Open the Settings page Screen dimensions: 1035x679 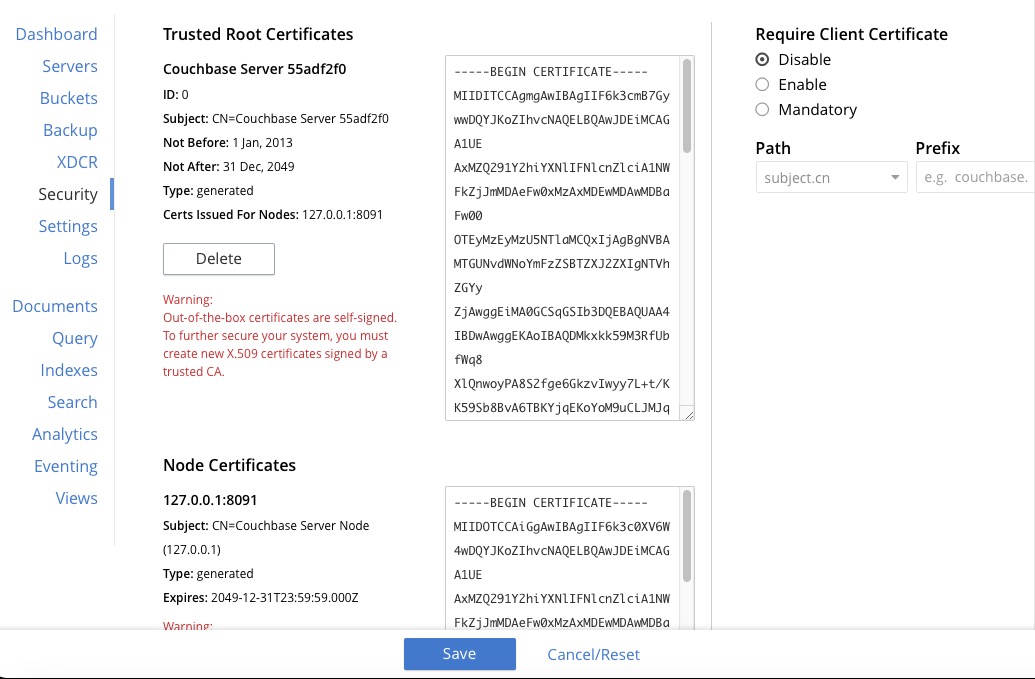(x=68, y=226)
